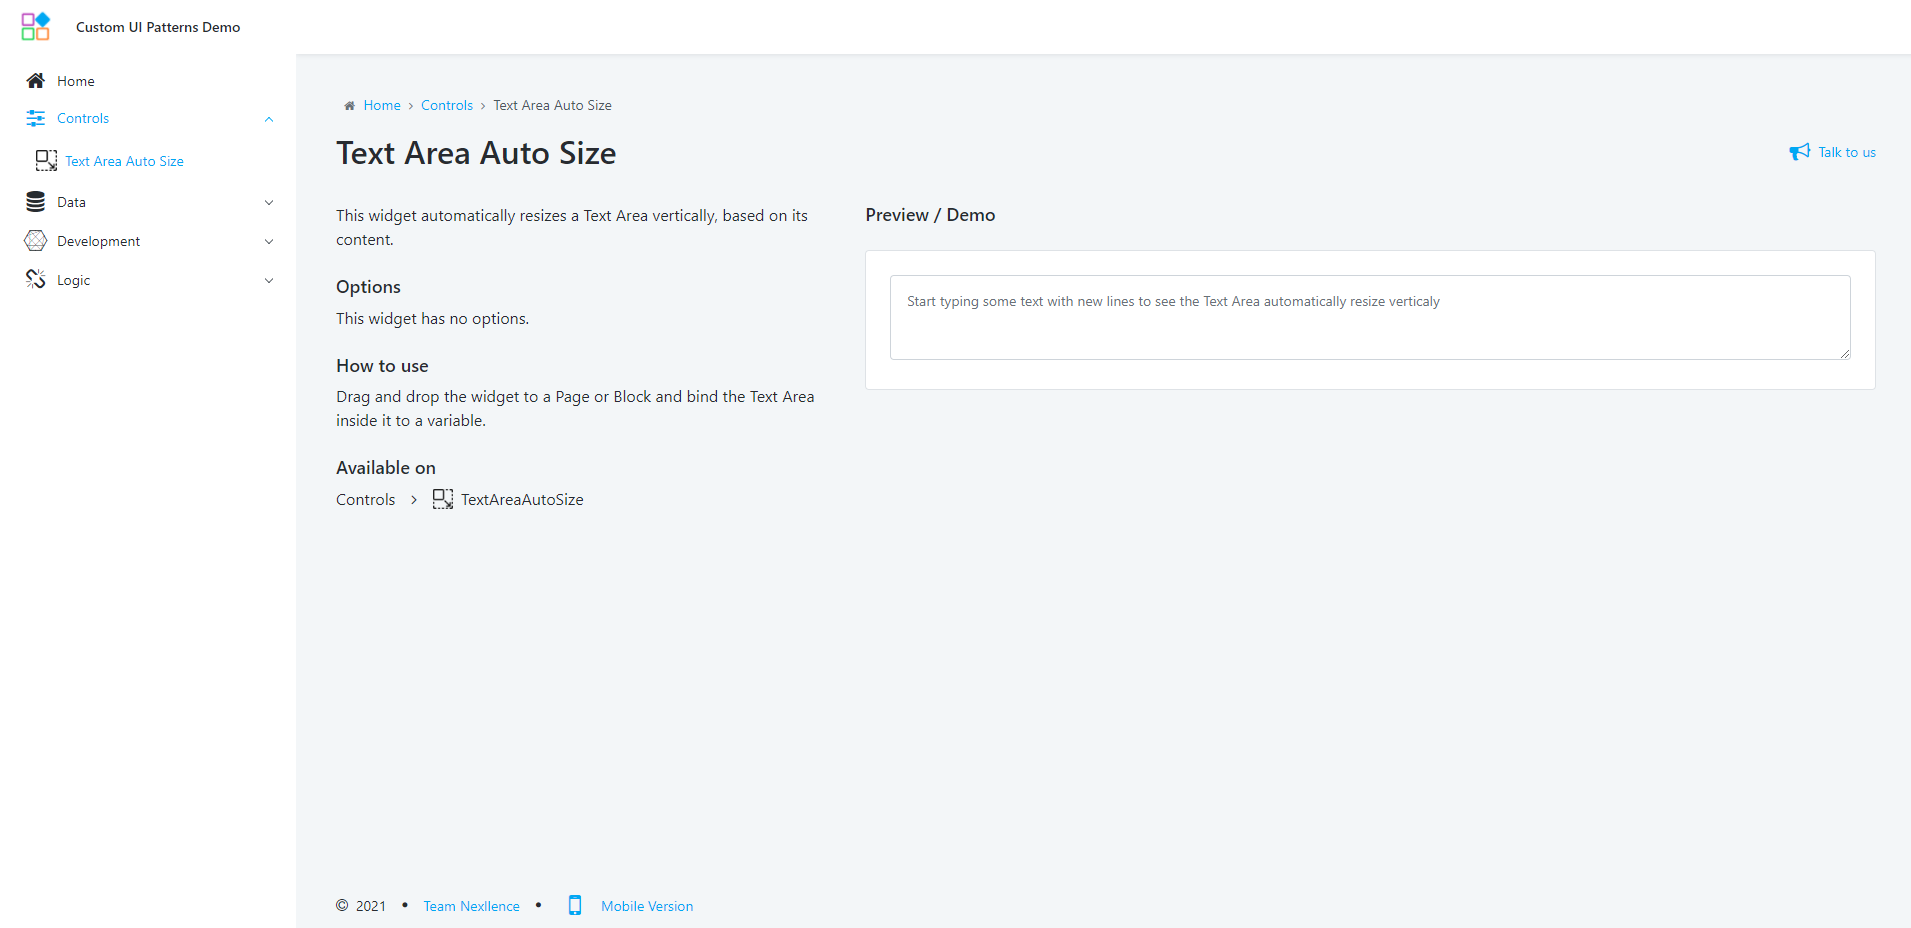This screenshot has width=1911, height=928.
Task: Expand the Logic section
Action: [268, 280]
